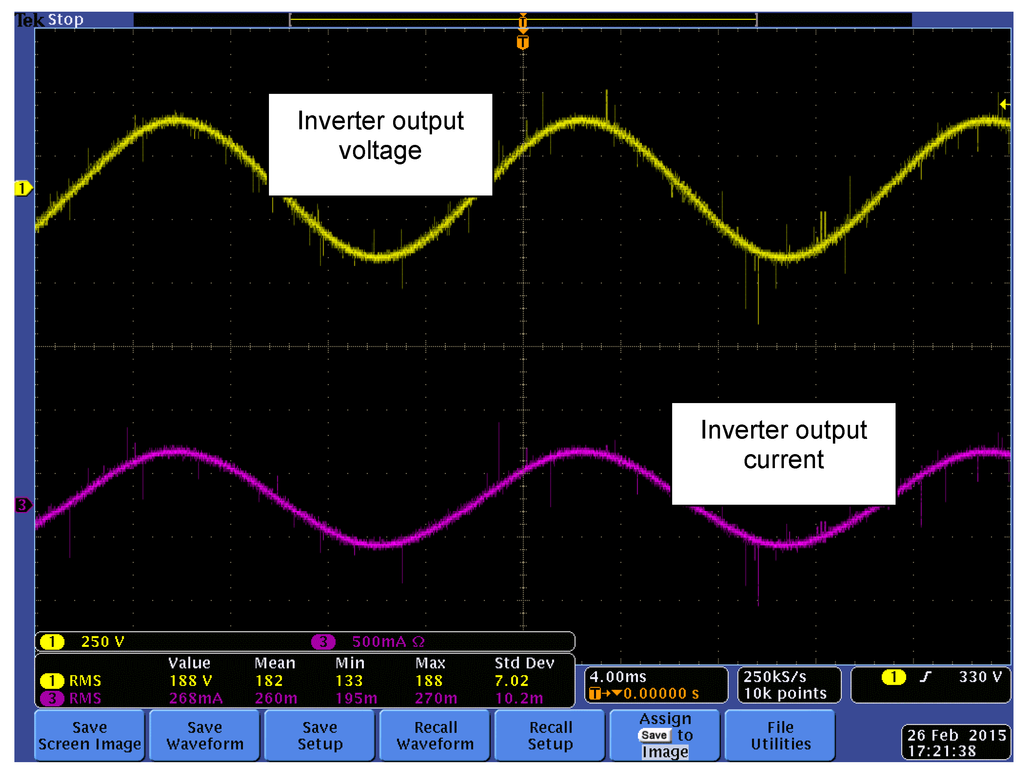Click the 500mA channel 3 scale readout
This screenshot has height=775, width=1024.
point(388,642)
